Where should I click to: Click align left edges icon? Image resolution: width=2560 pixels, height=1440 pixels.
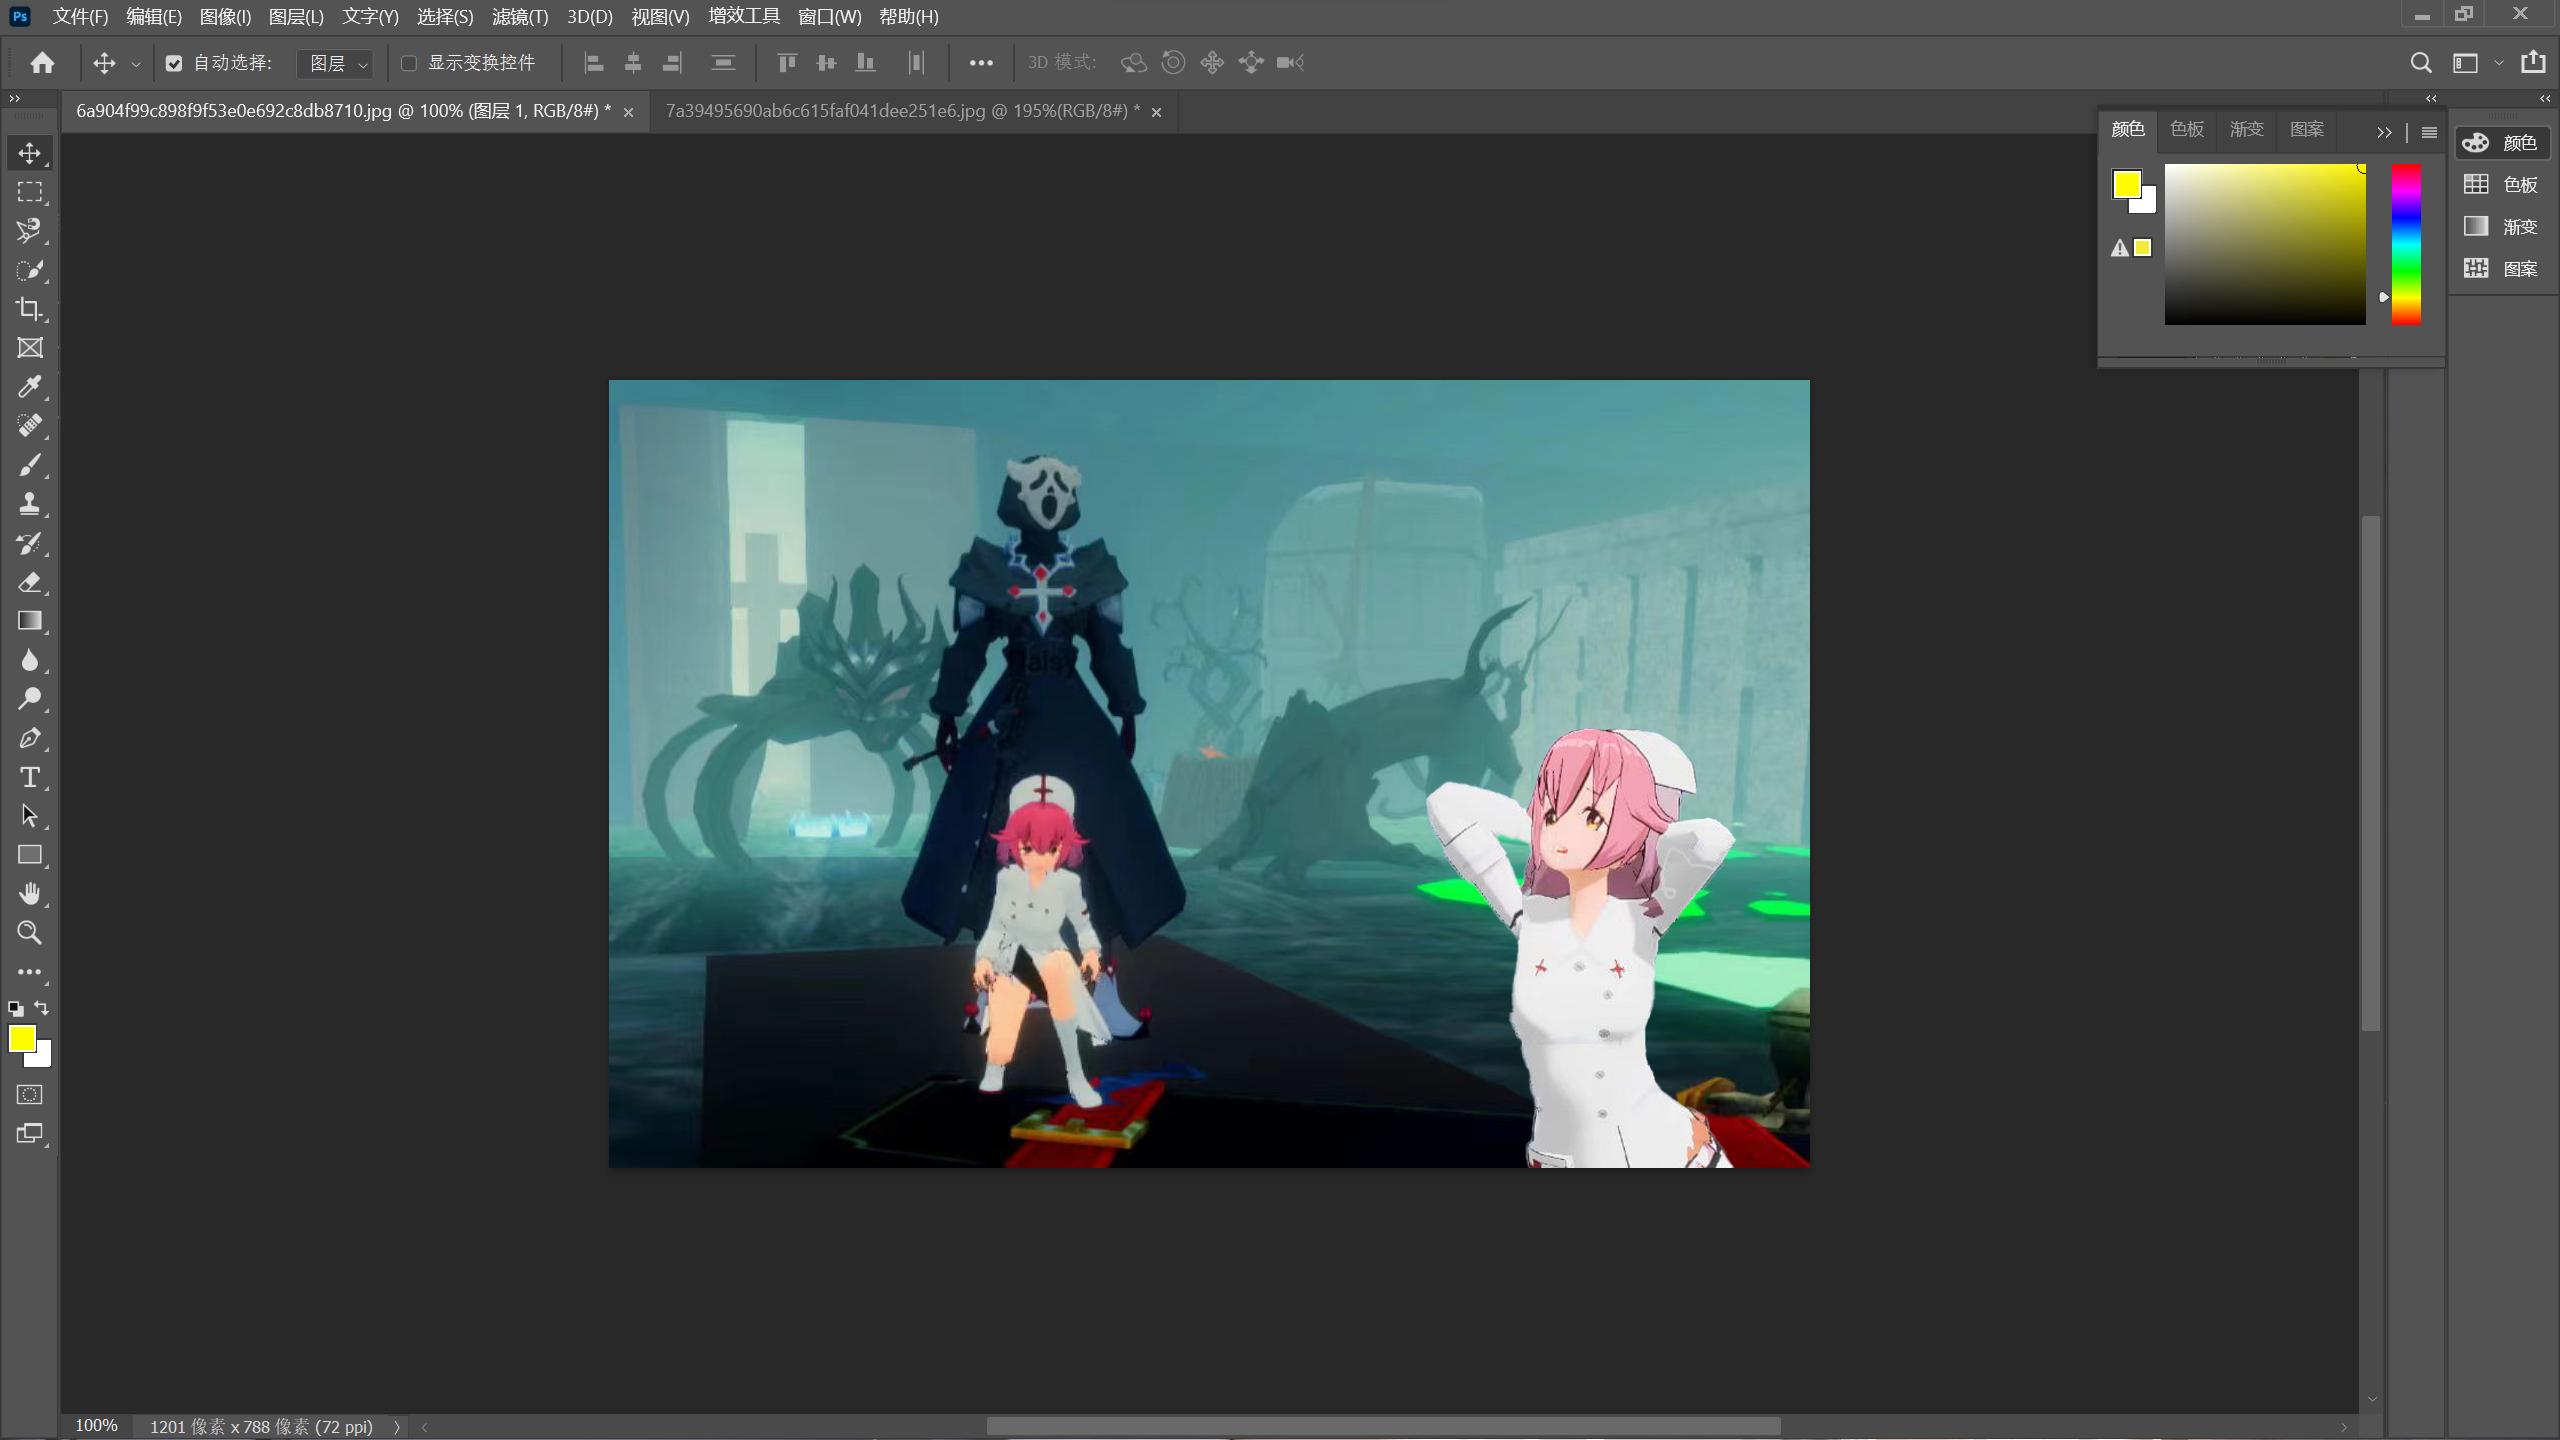[594, 63]
